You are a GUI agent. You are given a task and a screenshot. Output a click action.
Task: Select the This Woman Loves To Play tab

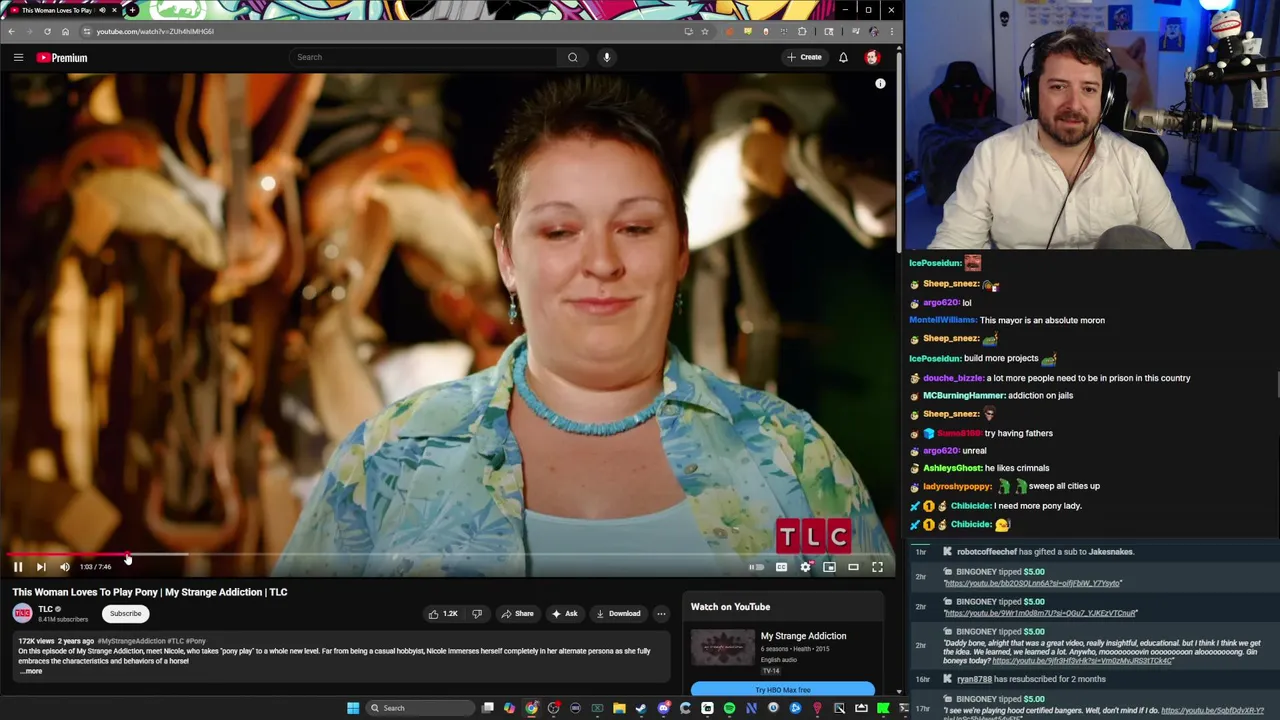point(62,10)
